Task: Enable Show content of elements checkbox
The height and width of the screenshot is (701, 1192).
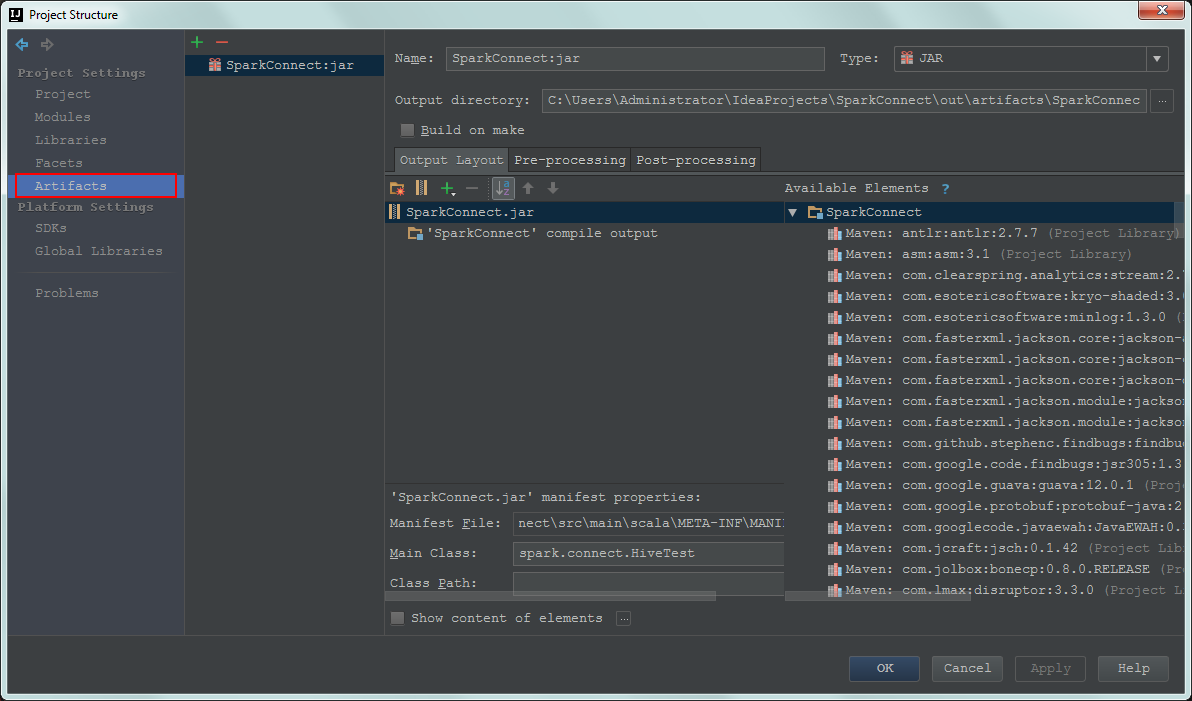Action: click(x=398, y=618)
